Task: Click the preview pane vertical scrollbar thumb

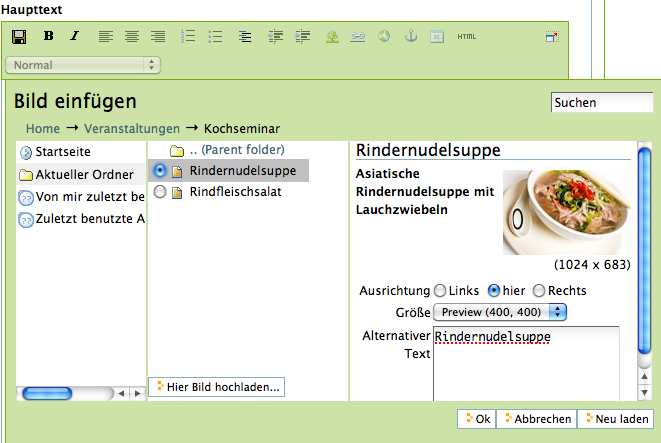Action: coord(644,251)
